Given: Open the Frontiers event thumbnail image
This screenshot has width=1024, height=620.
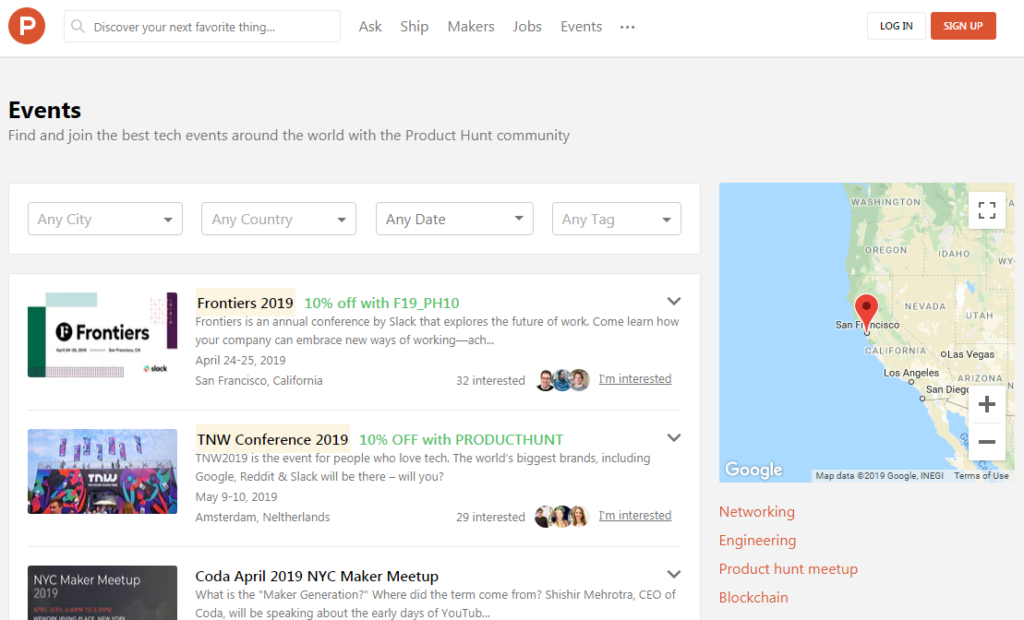Looking at the screenshot, I should coord(103,334).
